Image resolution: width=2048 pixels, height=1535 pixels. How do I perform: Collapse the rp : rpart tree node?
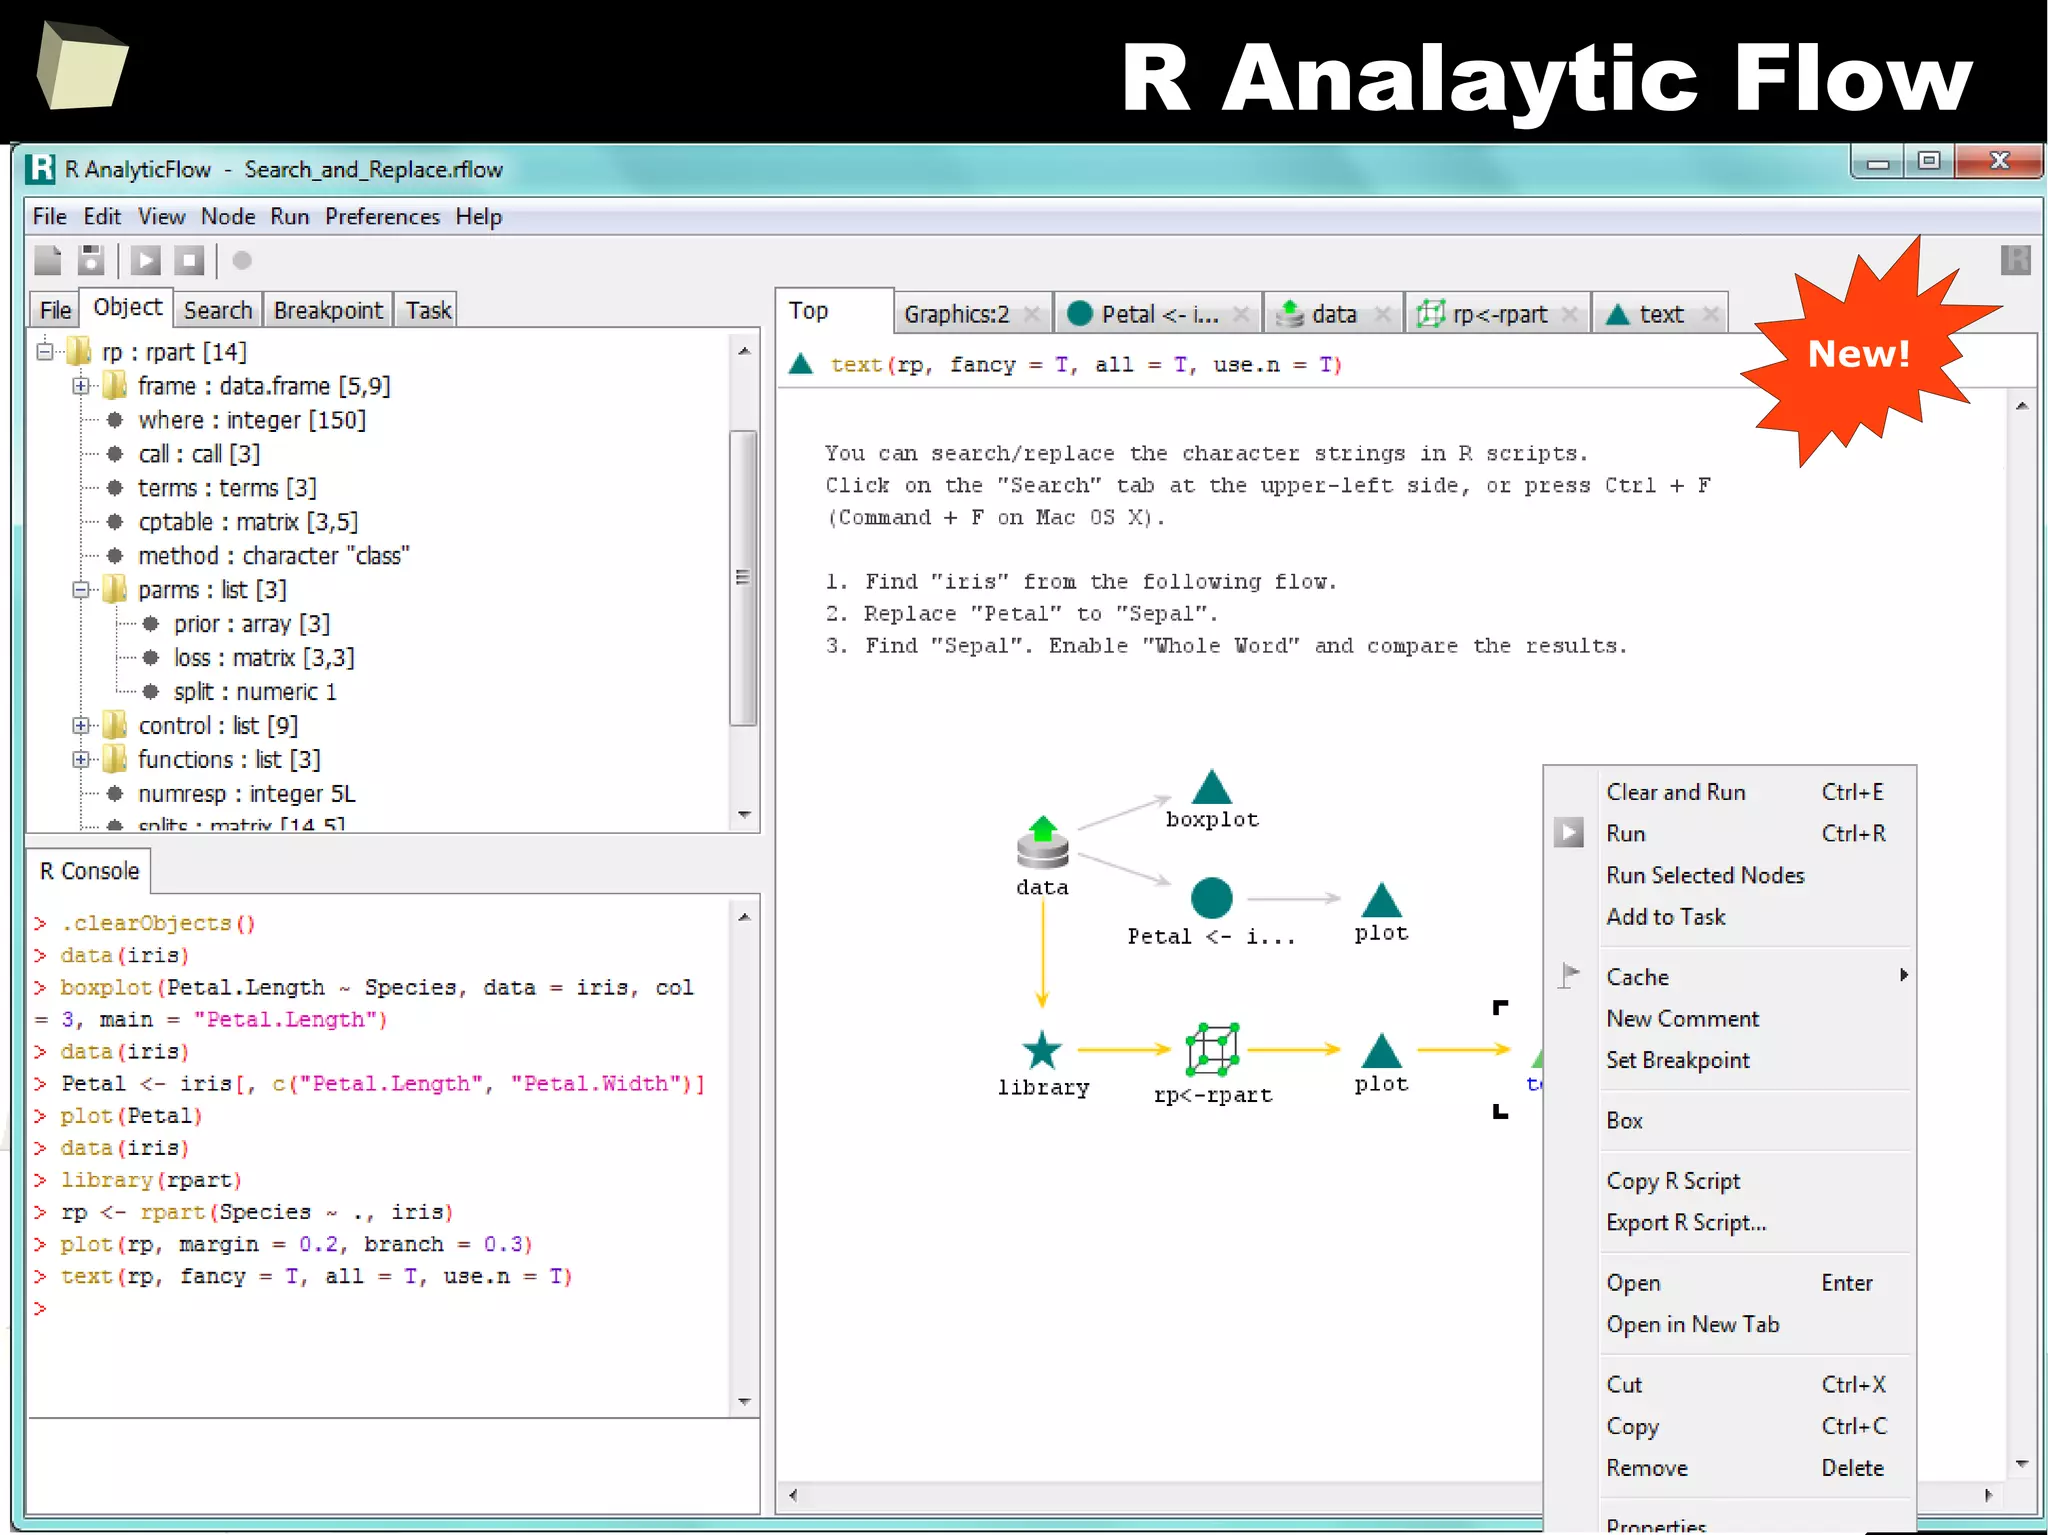(45, 352)
